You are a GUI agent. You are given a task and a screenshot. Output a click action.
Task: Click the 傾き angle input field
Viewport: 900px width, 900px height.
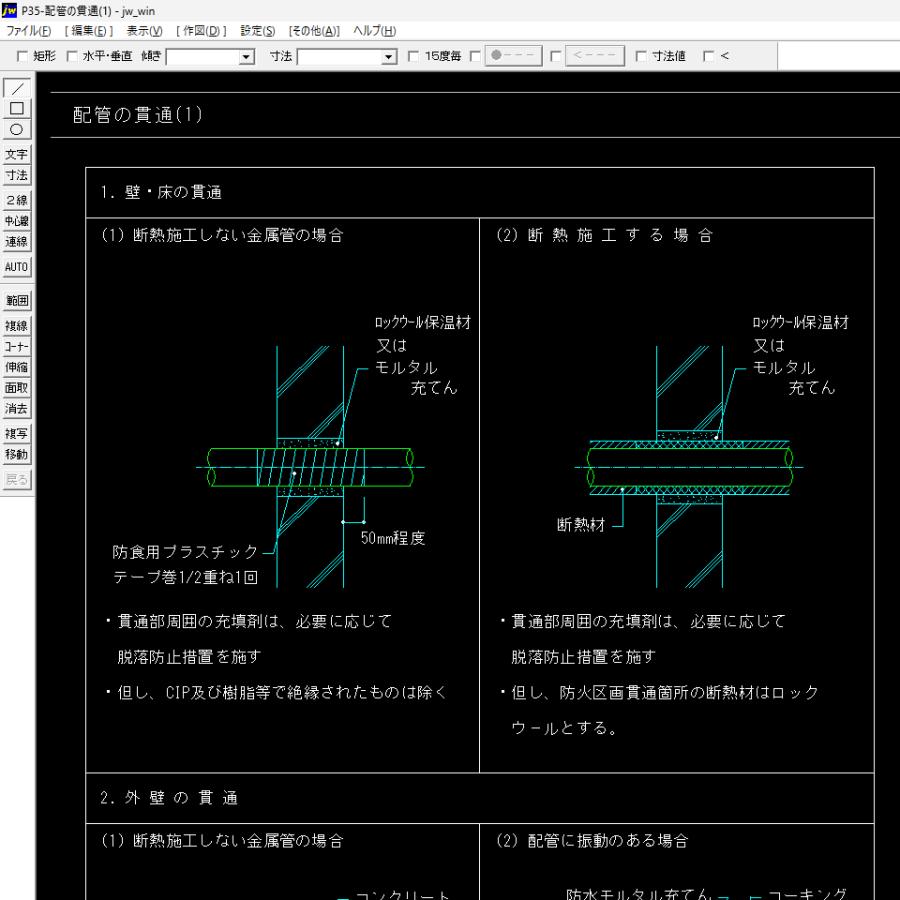pos(204,57)
